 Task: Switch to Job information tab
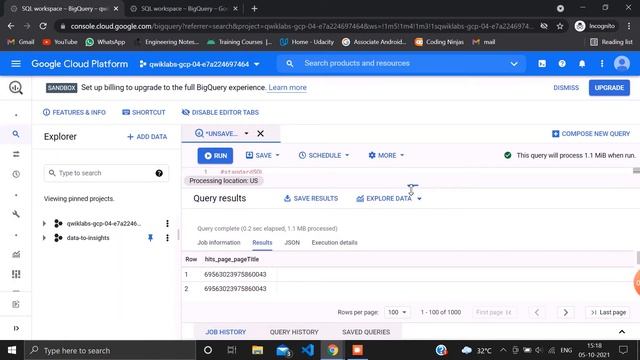point(219,242)
